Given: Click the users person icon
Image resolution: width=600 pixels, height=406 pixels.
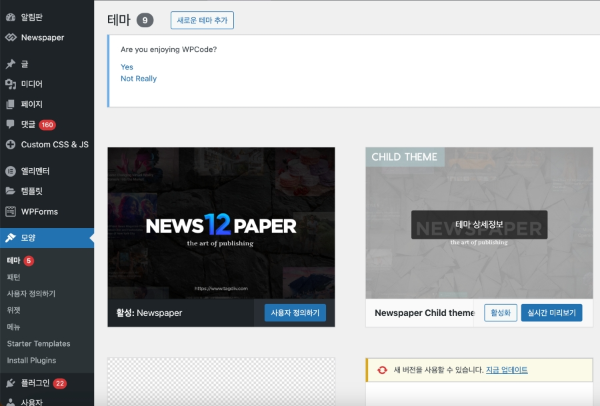Looking at the screenshot, I should click(x=11, y=402).
